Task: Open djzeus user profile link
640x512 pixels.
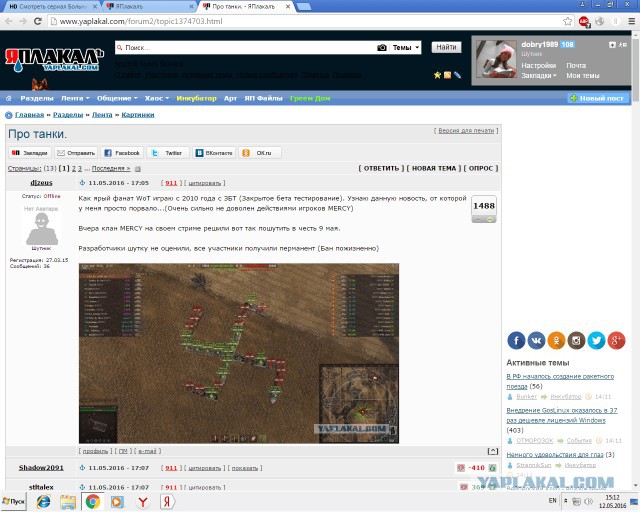Action: tap(41, 183)
